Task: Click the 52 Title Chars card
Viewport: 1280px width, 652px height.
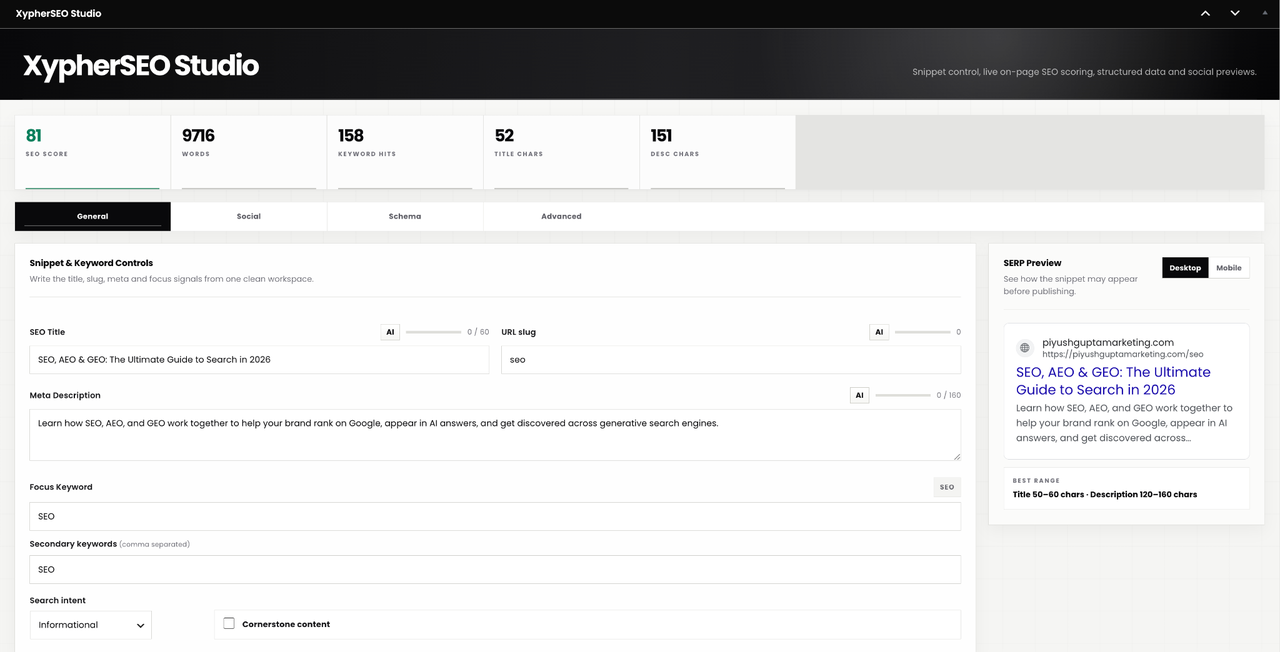Action: tap(561, 152)
